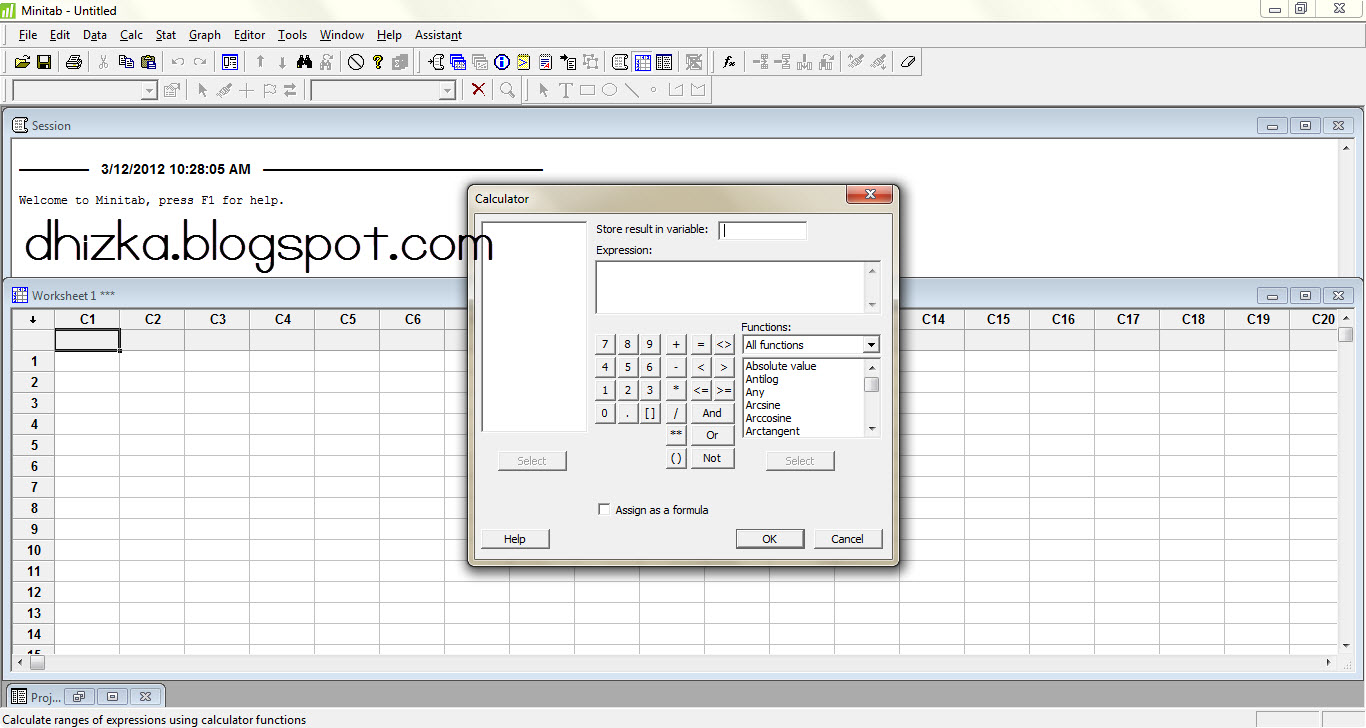Viewport: 1366px width, 728px height.
Task: Enable the 'Assign as a formula' checkbox
Action: click(603, 509)
